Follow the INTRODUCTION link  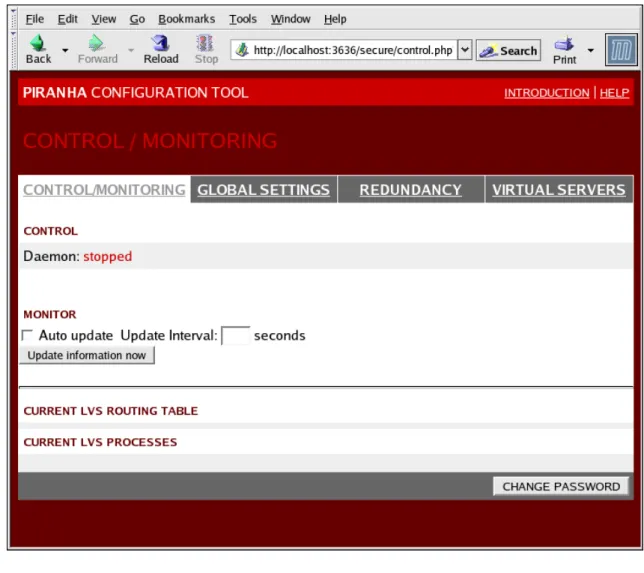pyautogui.click(x=547, y=93)
